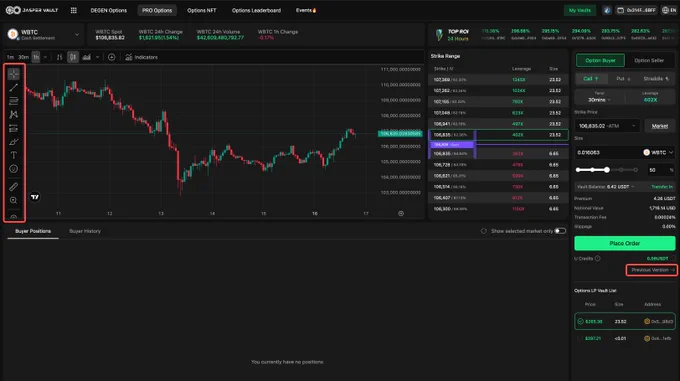Click the network chain icon in header

click(607, 10)
